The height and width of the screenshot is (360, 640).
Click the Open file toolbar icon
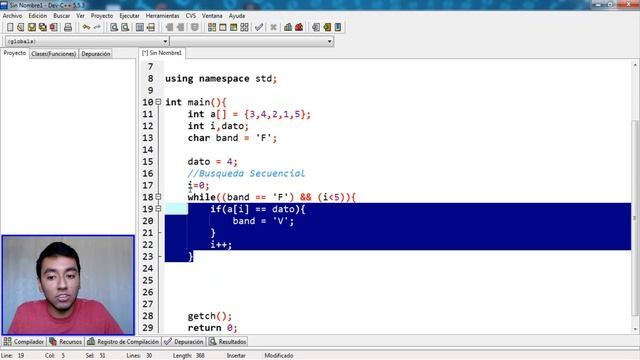(20, 27)
